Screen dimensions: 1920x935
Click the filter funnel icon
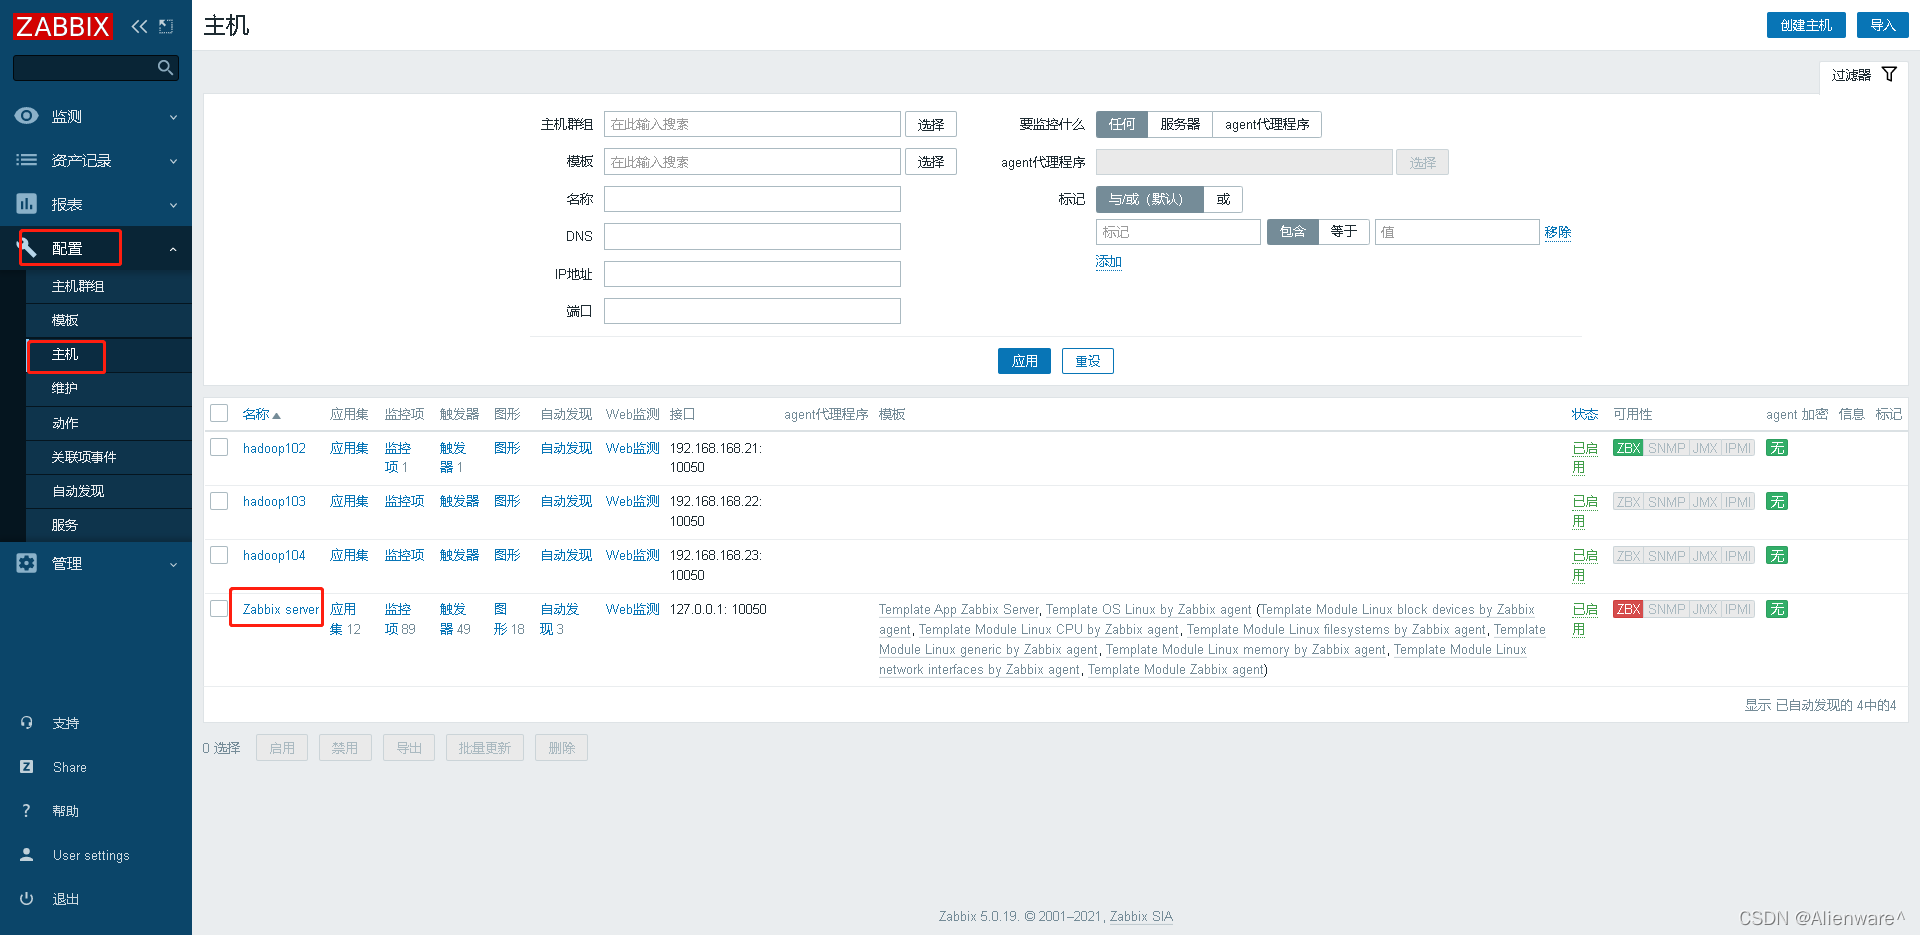point(1889,75)
